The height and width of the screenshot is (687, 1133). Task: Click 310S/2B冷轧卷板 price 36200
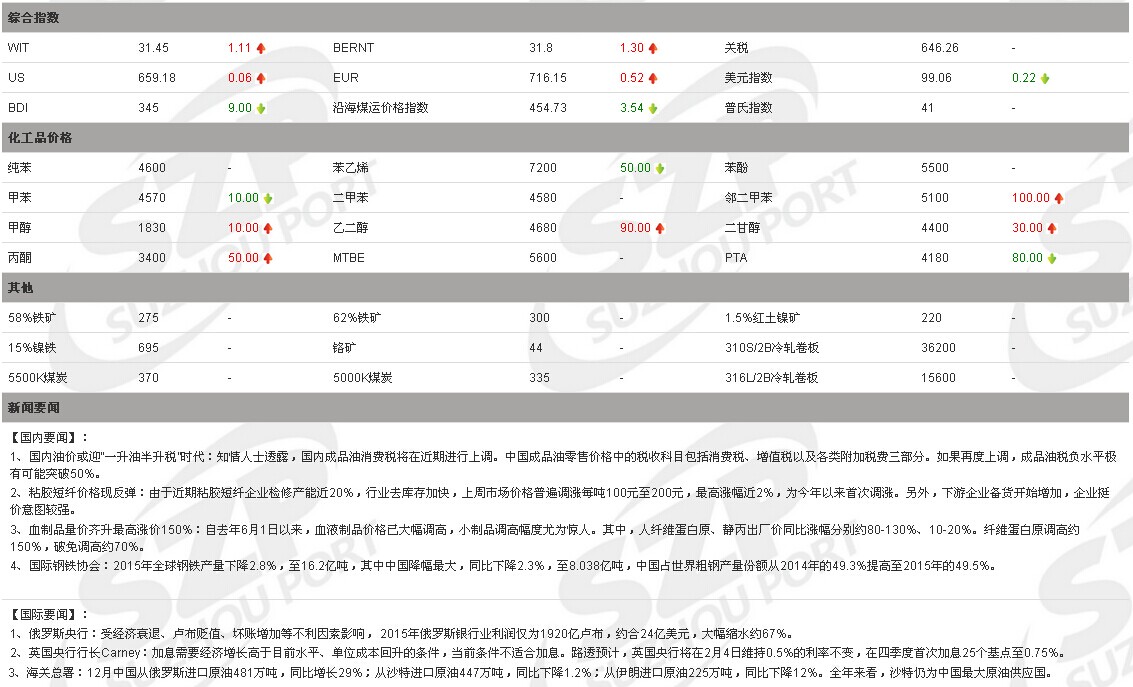pyautogui.click(x=938, y=347)
